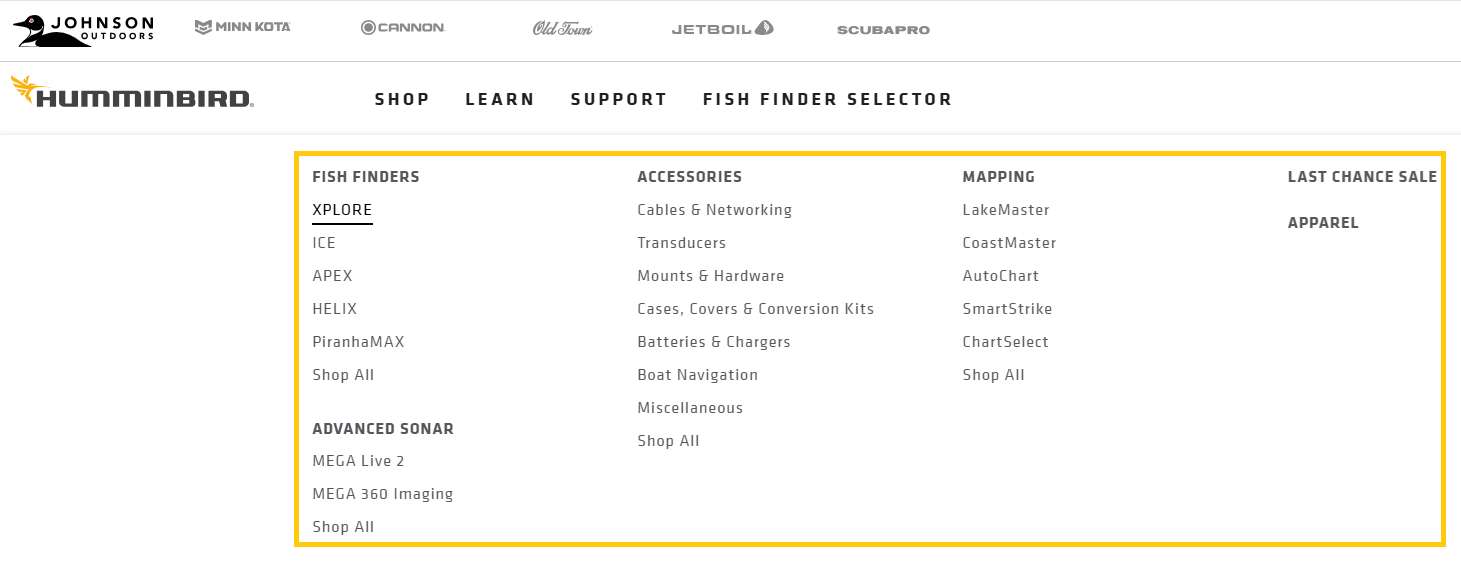Select XPLORE fish finders

(x=342, y=210)
